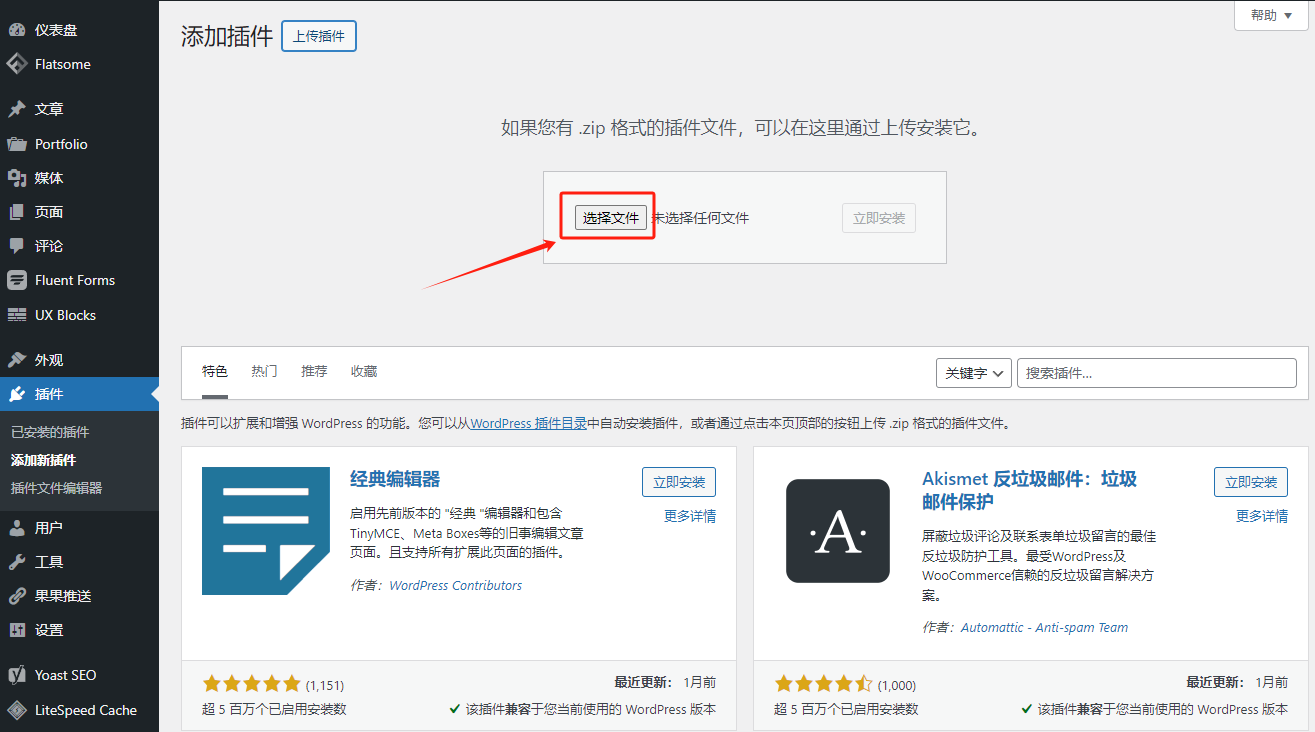The height and width of the screenshot is (732, 1315).
Task: Switch to the 热门 plugins tab
Action: (x=263, y=371)
